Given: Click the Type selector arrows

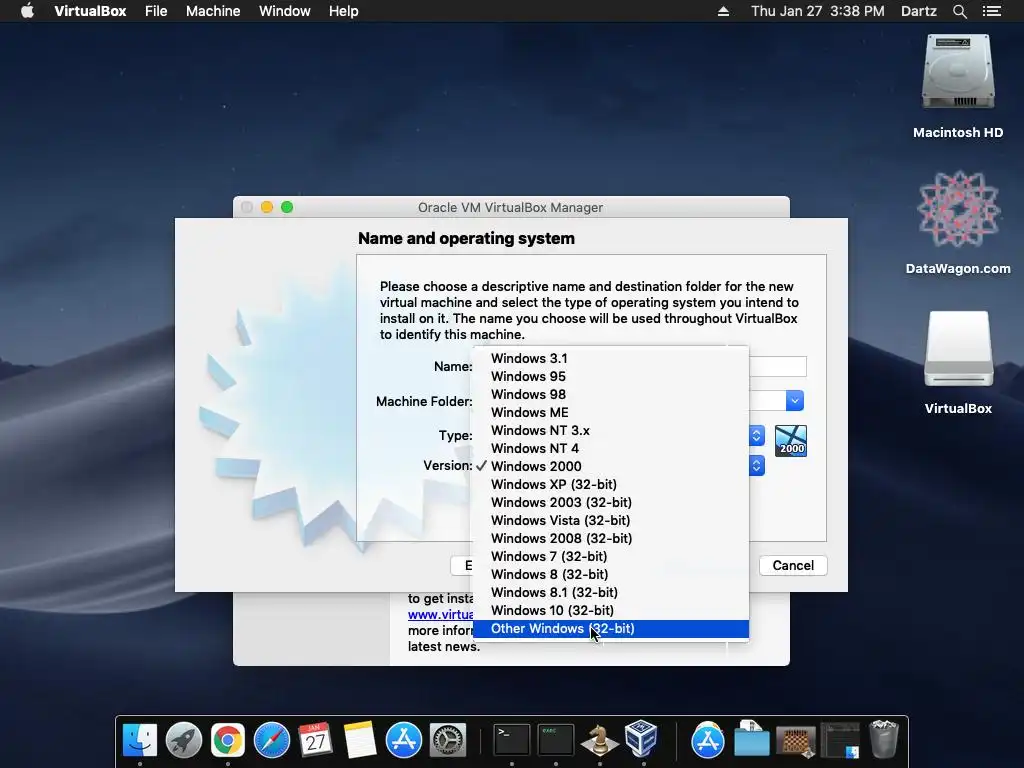Looking at the screenshot, I should click(756, 436).
